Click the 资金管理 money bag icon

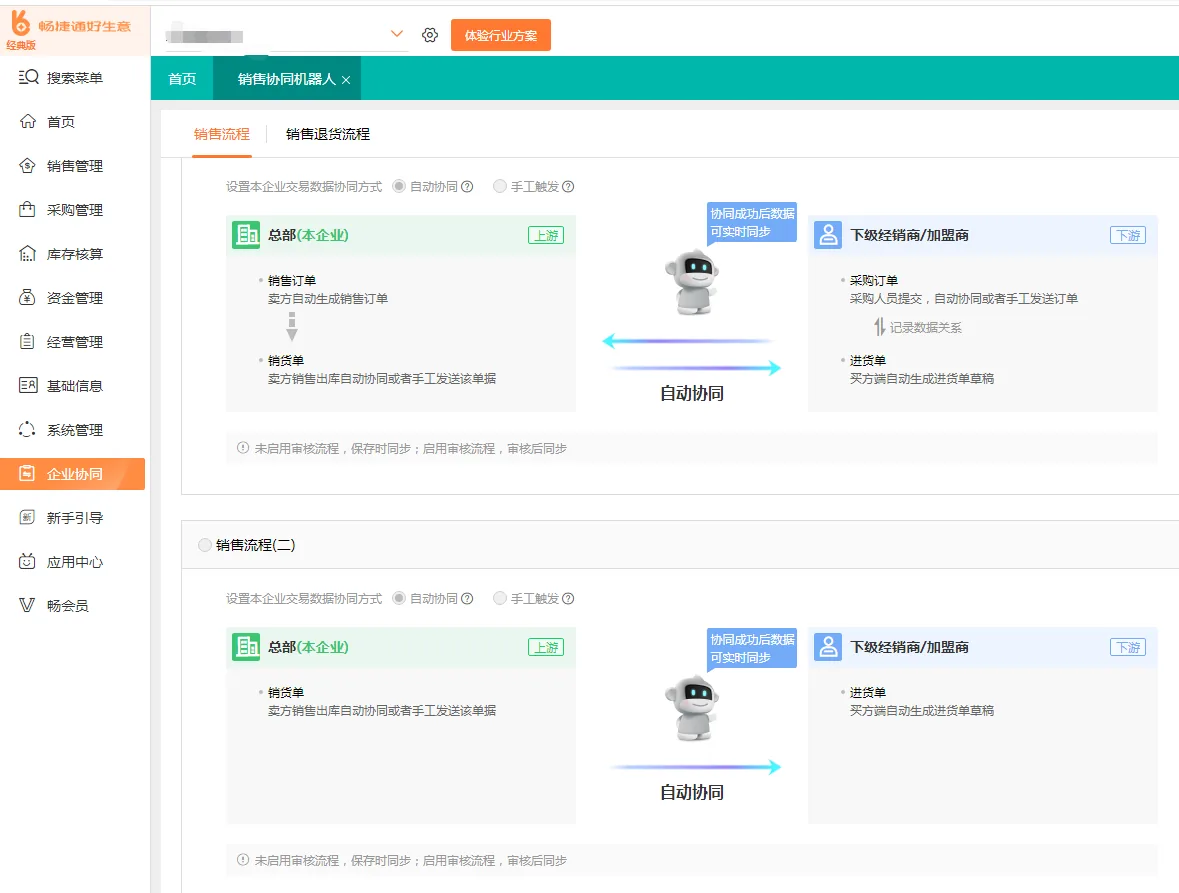coord(28,298)
